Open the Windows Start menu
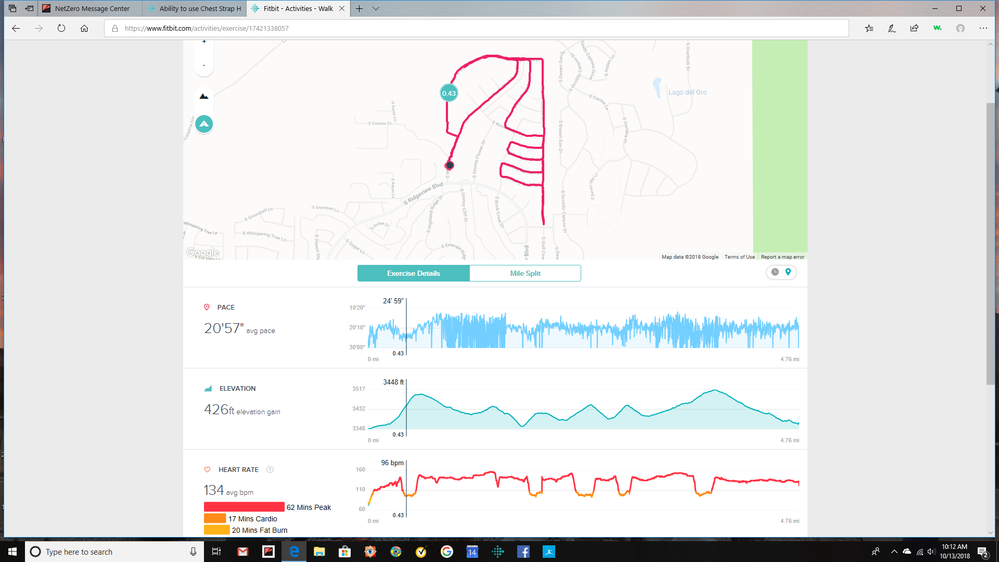The height and width of the screenshot is (562, 999). tap(11, 552)
